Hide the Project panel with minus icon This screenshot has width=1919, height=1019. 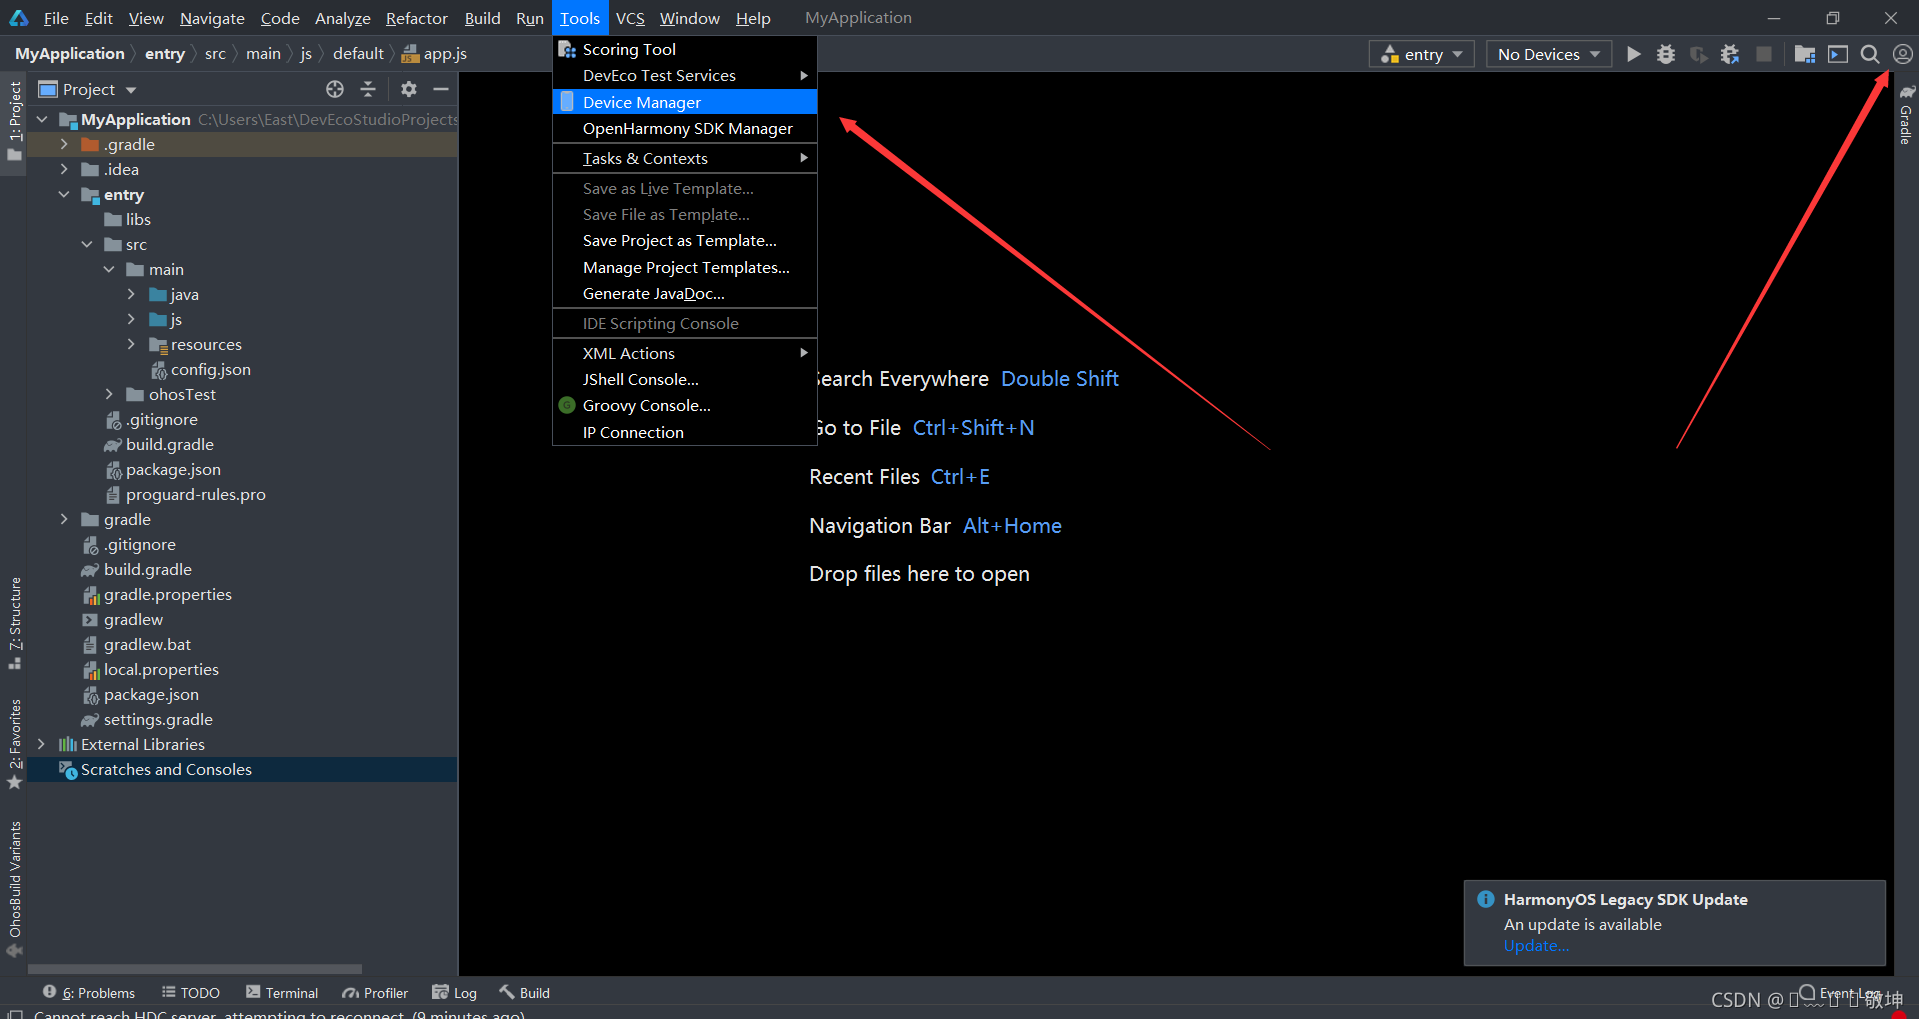tap(440, 89)
